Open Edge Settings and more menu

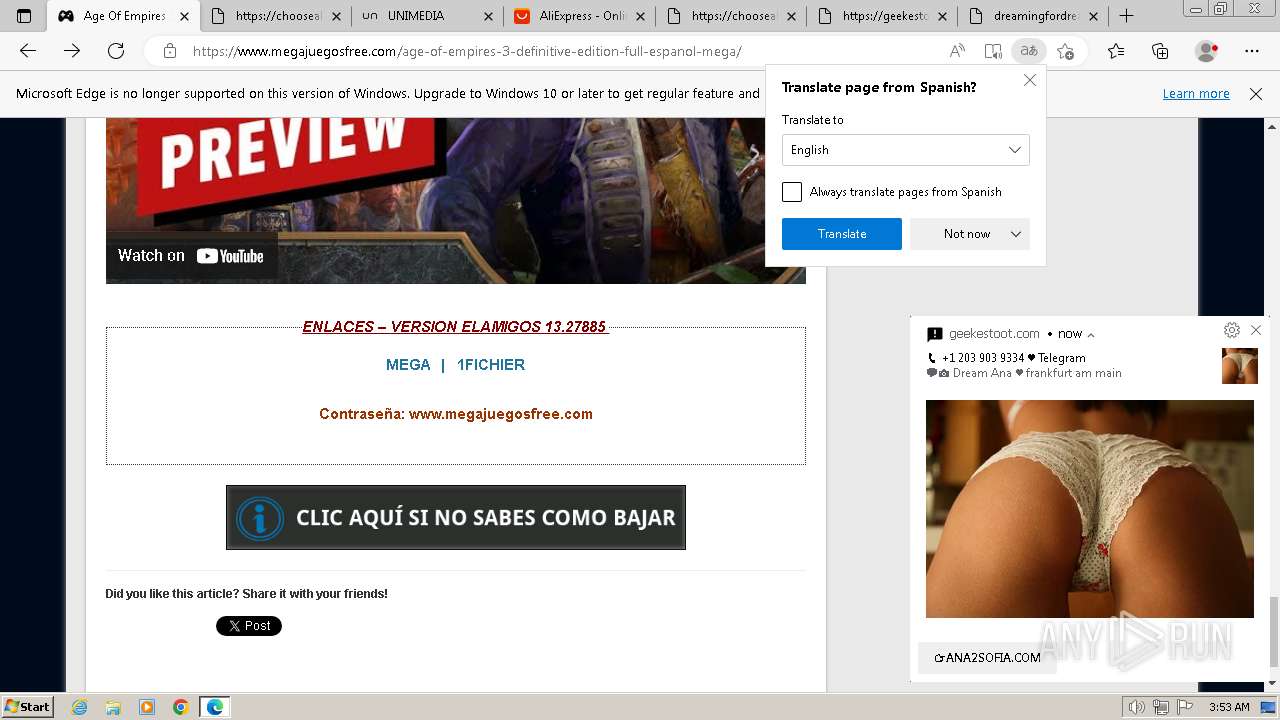1252,51
